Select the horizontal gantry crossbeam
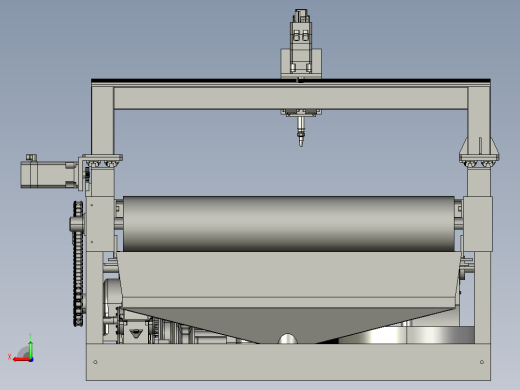This screenshot has width=520, height=390. [291, 98]
